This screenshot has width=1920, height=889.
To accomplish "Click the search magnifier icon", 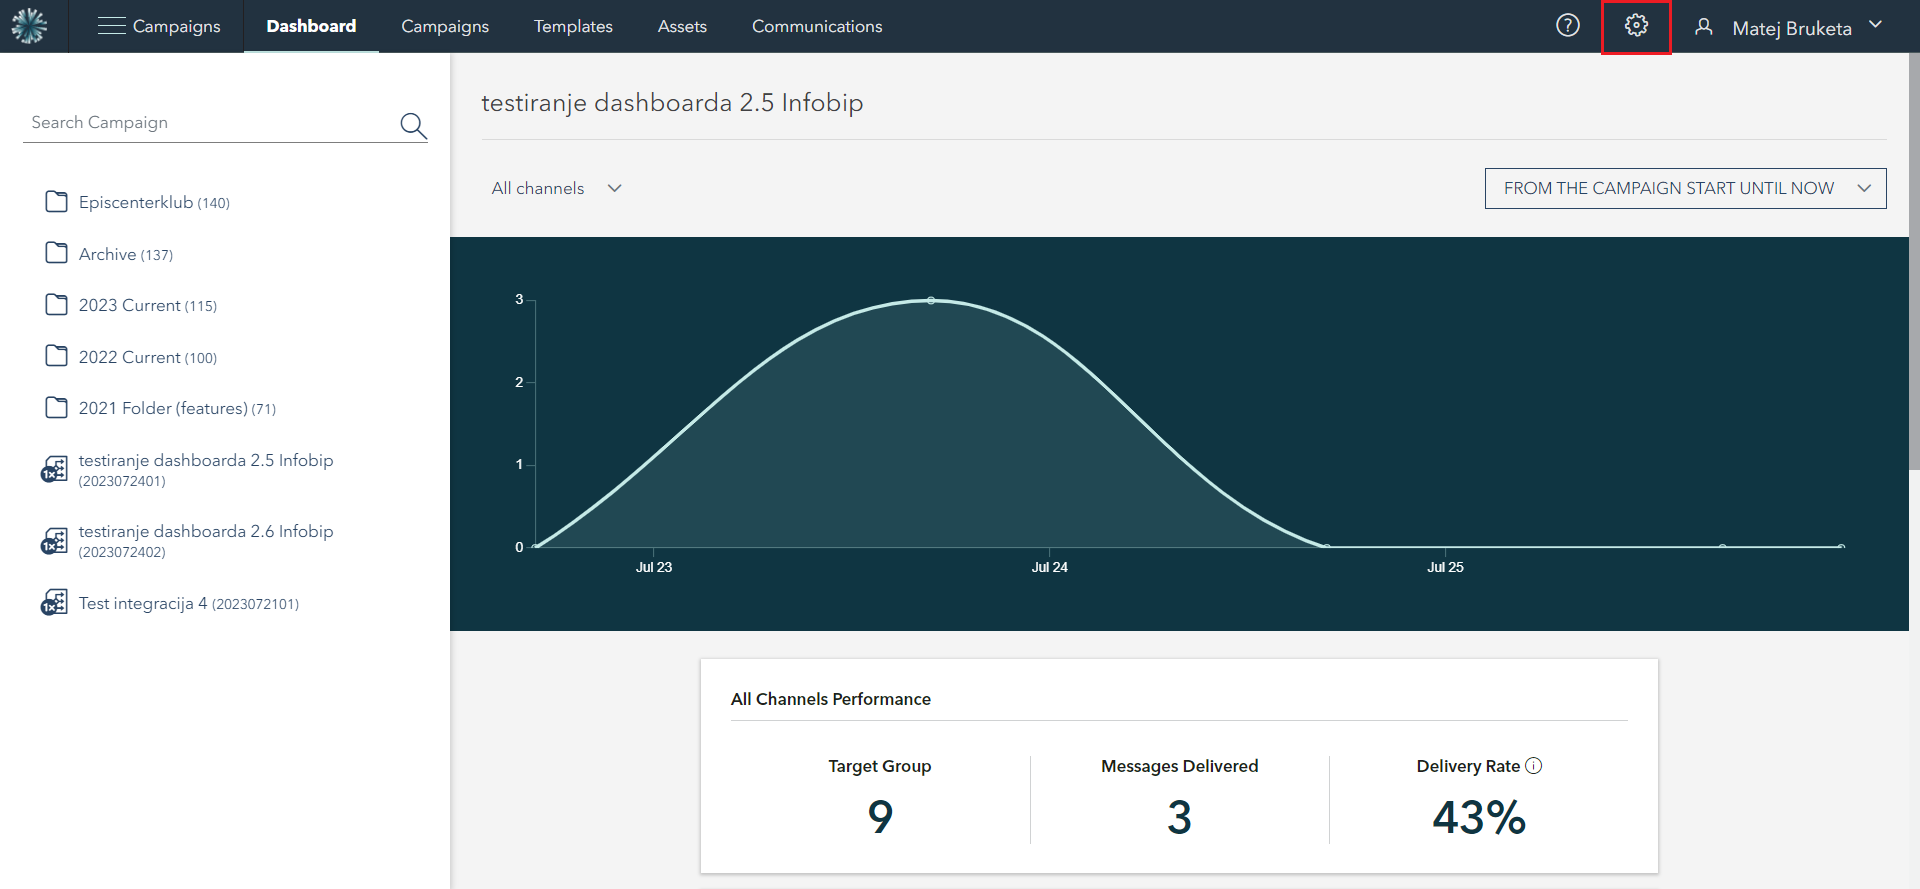I will [413, 125].
